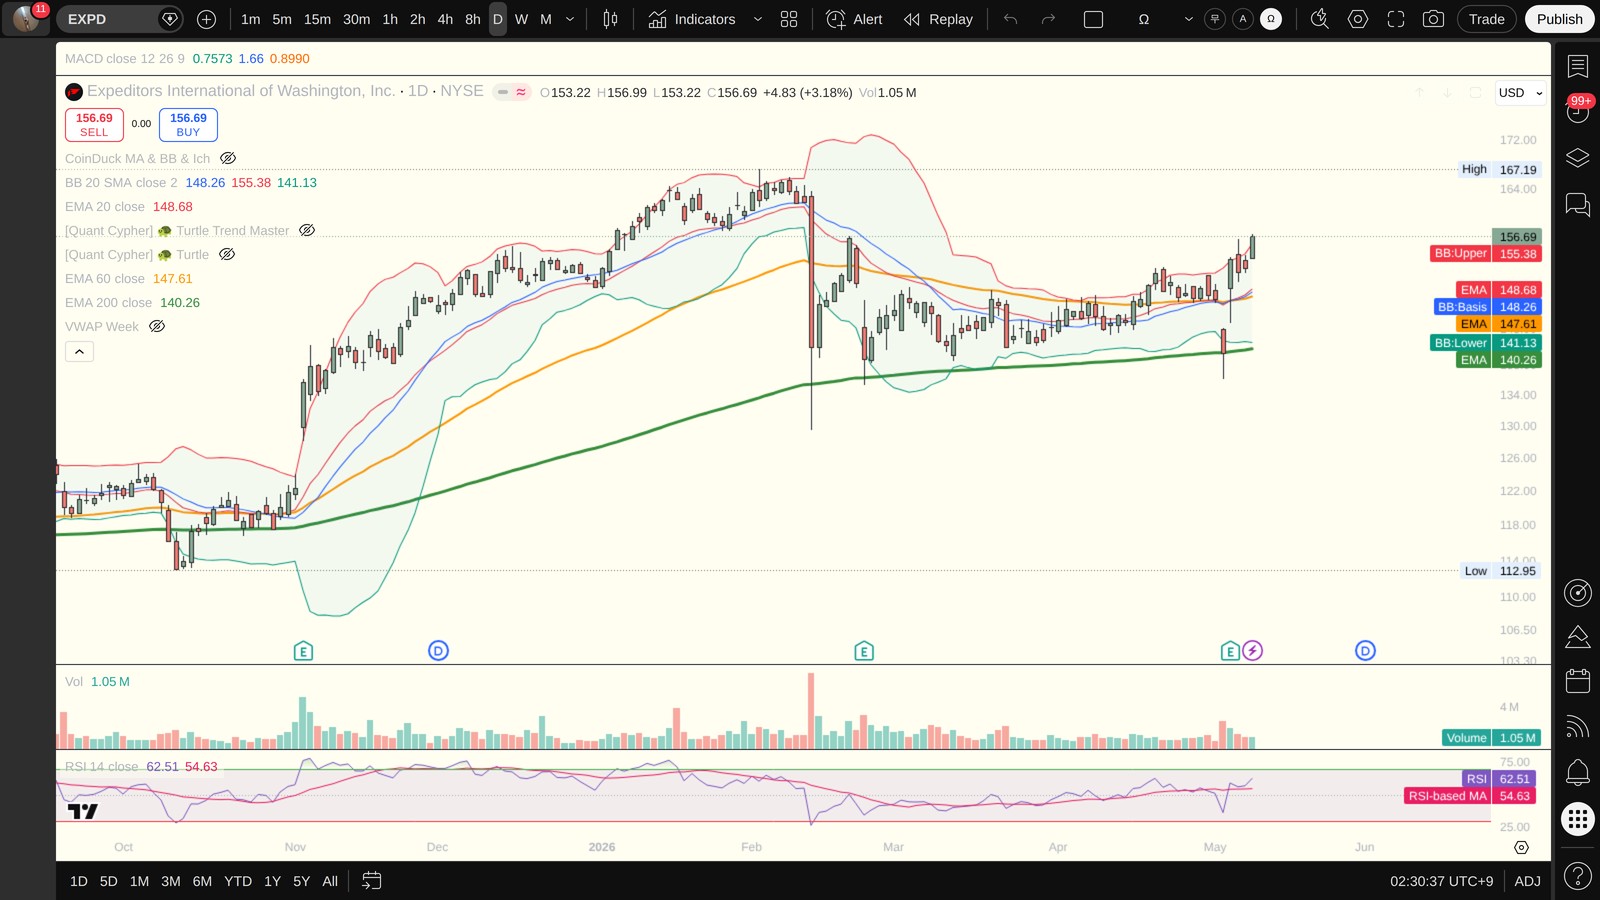Click the first earnings E marker near November
The width and height of the screenshot is (1600, 900).
(303, 651)
